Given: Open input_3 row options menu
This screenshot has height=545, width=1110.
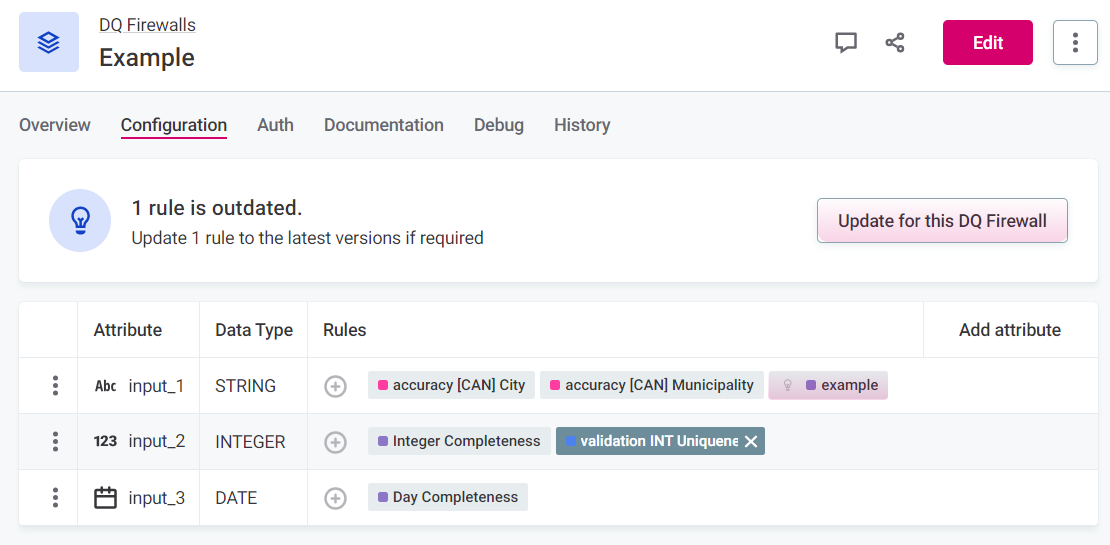Looking at the screenshot, I should coord(56,498).
